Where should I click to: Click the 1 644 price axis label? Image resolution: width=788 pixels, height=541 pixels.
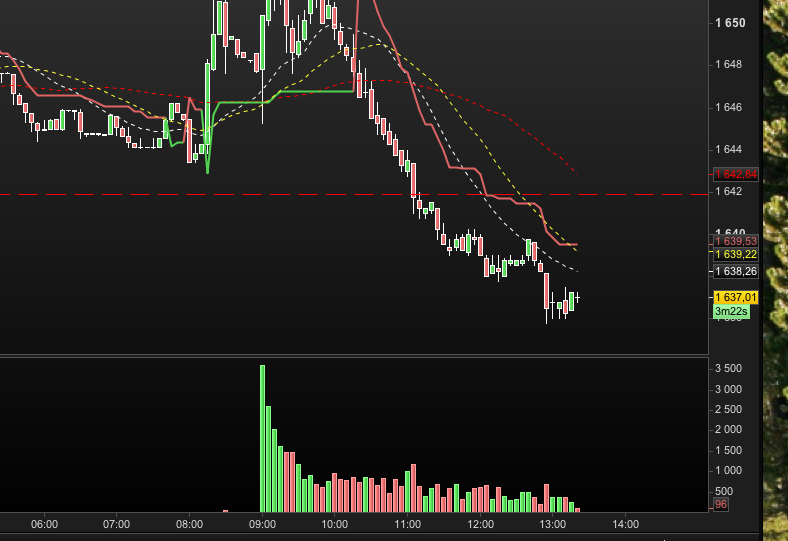coord(728,149)
